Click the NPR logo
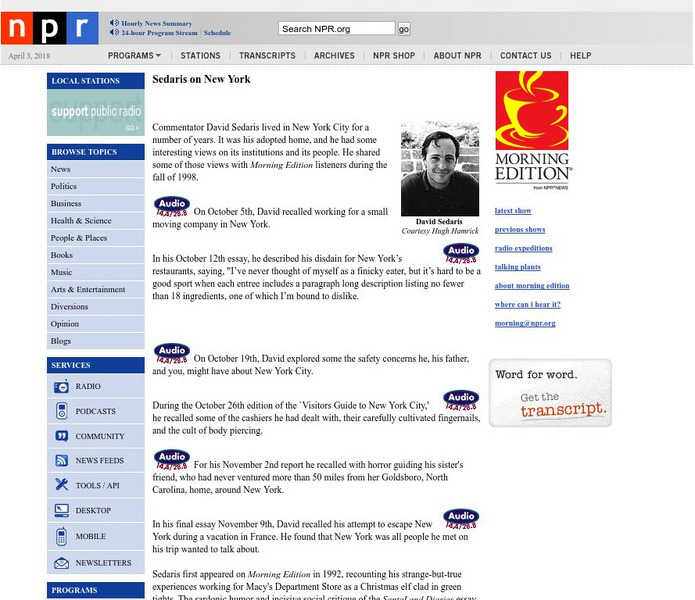The image size is (695, 600). coord(50,28)
